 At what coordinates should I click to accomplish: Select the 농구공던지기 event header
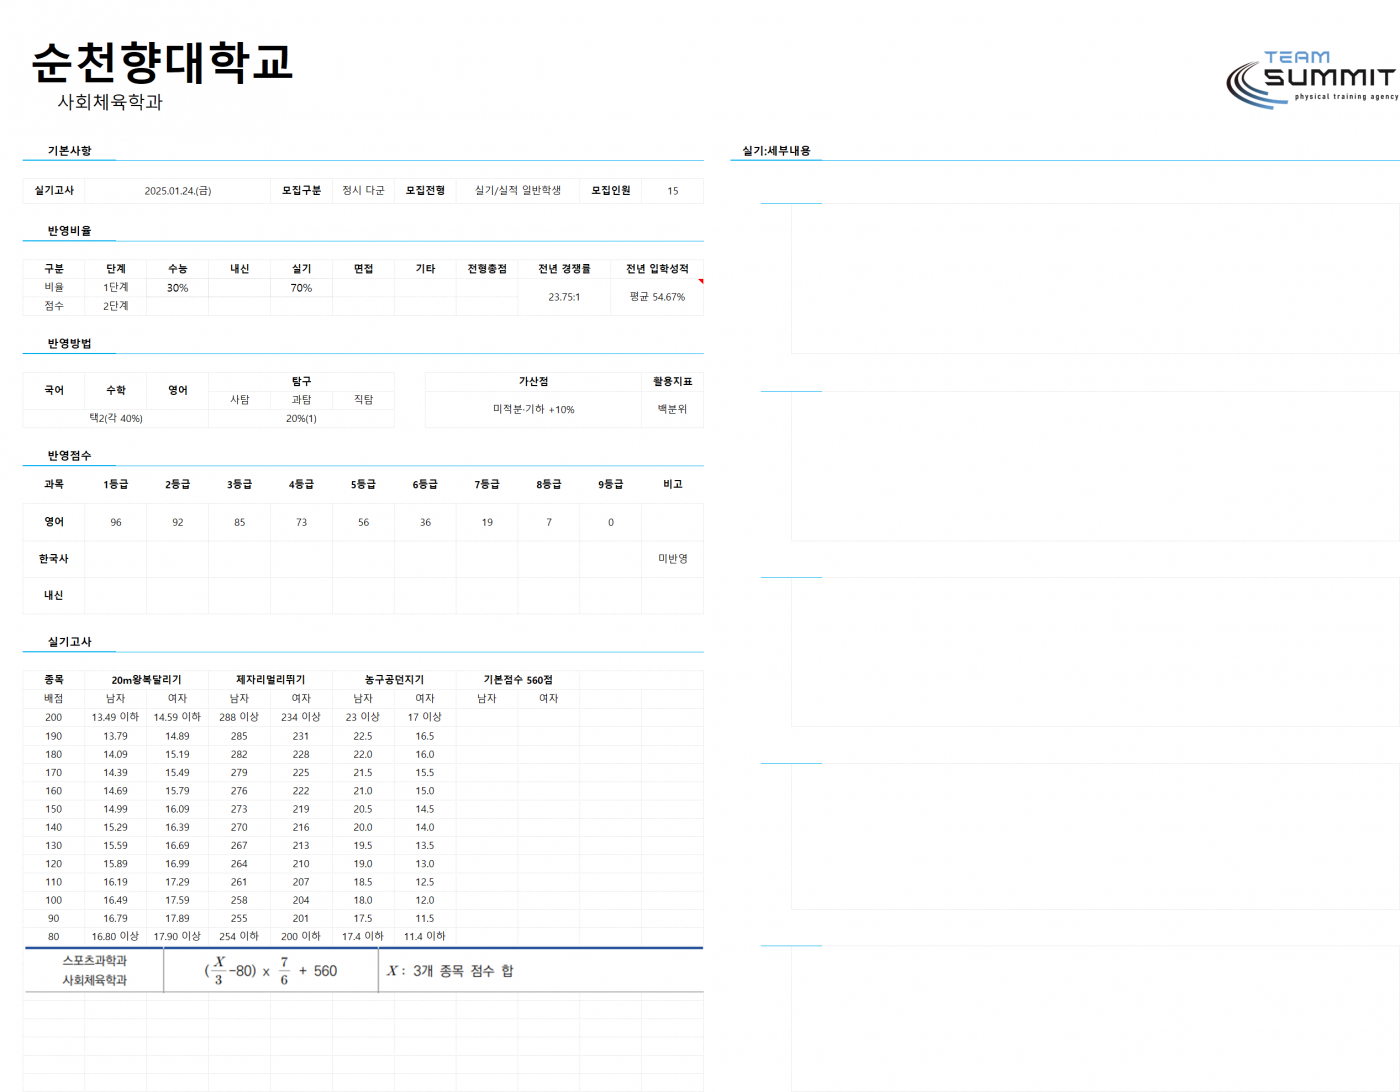(x=394, y=680)
